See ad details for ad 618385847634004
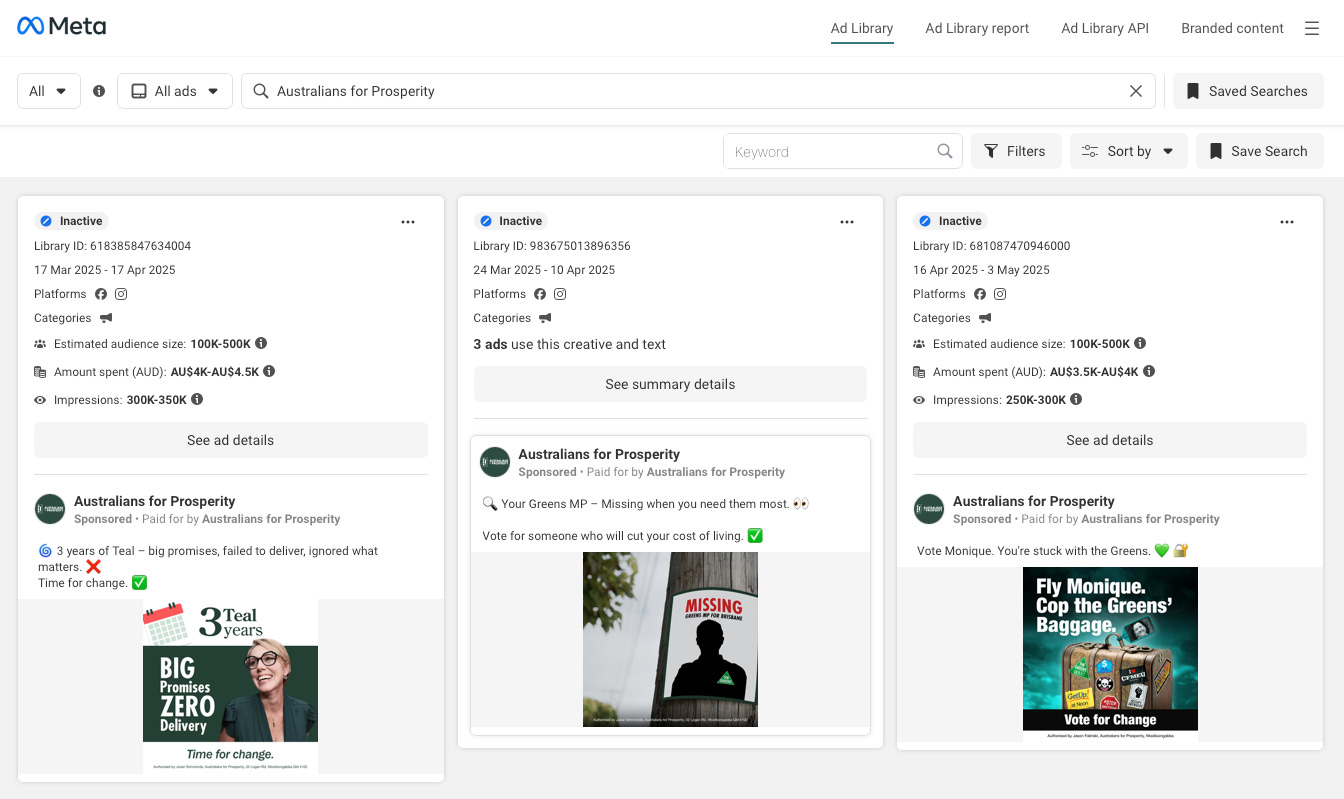Image resolution: width=1344 pixels, height=799 pixels. [x=231, y=440]
